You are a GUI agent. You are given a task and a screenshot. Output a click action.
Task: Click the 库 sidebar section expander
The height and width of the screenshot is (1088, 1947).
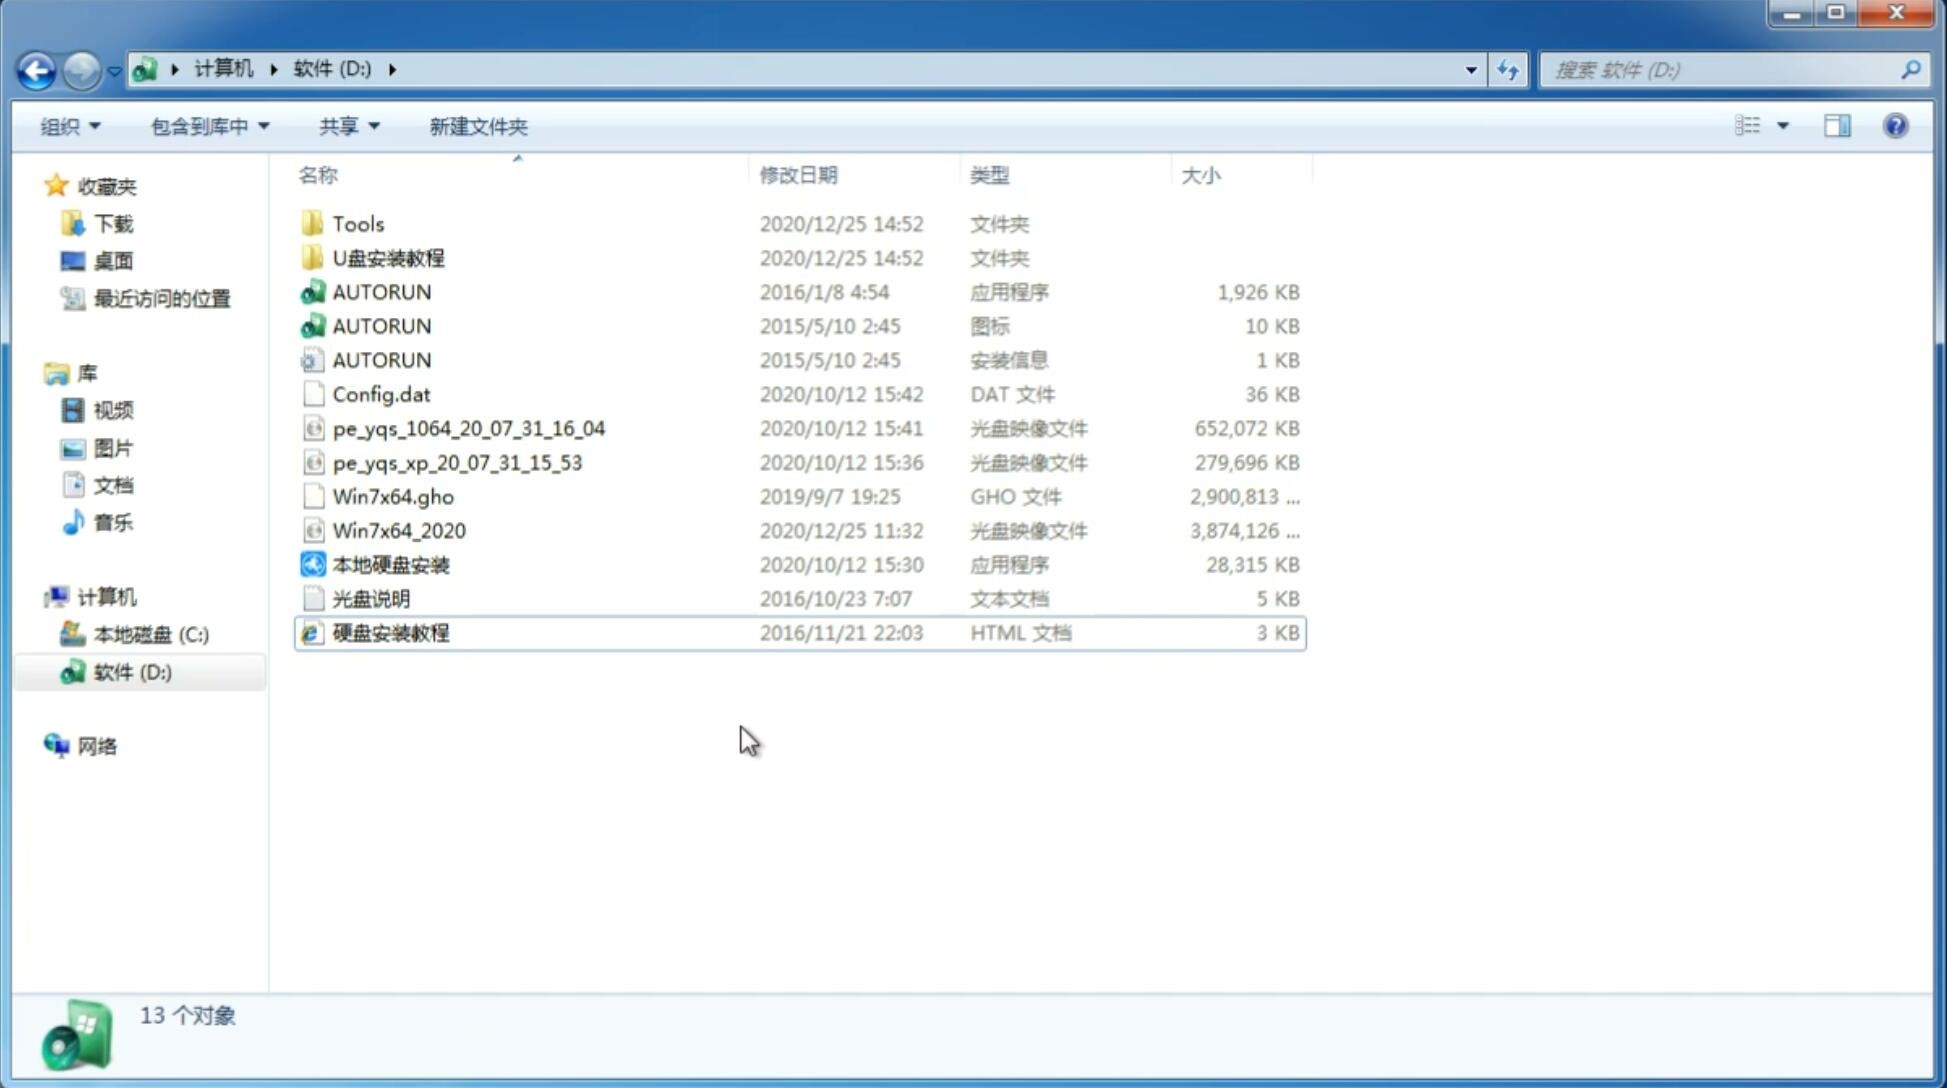[36, 372]
